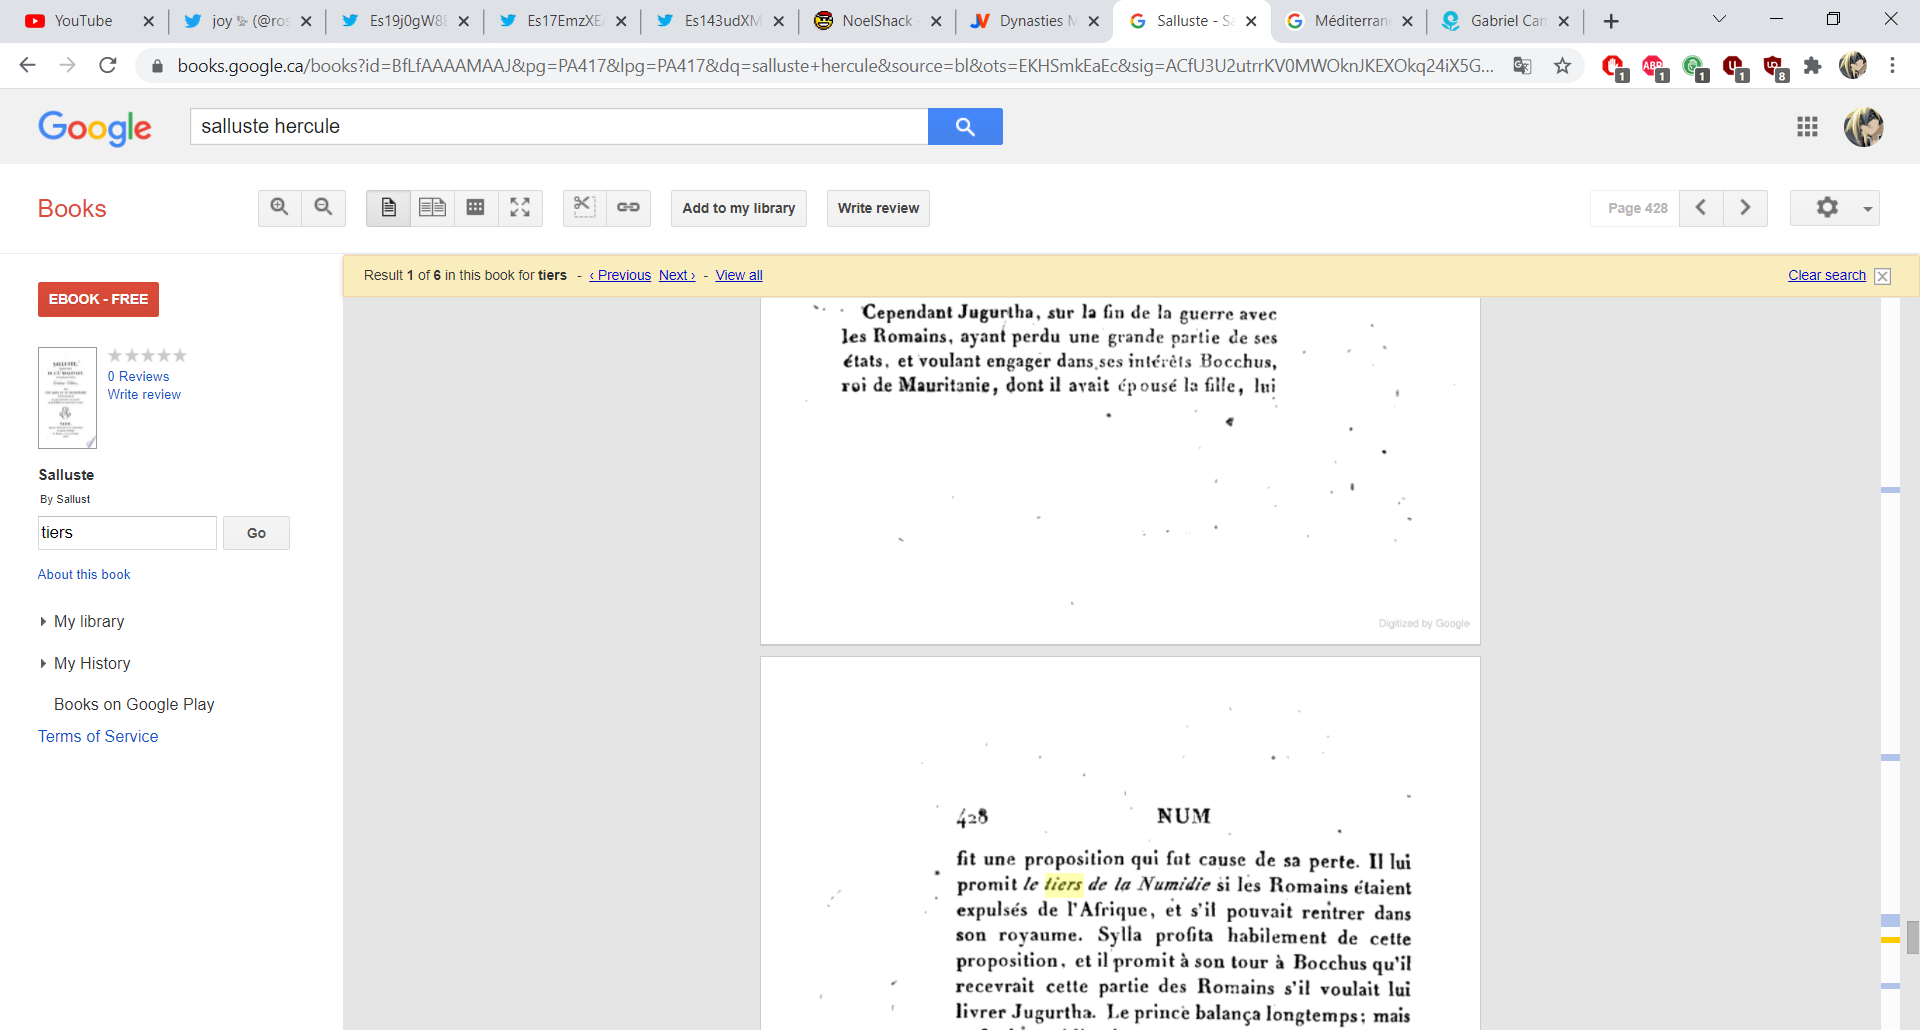Click the Add to my library button

coord(738,208)
